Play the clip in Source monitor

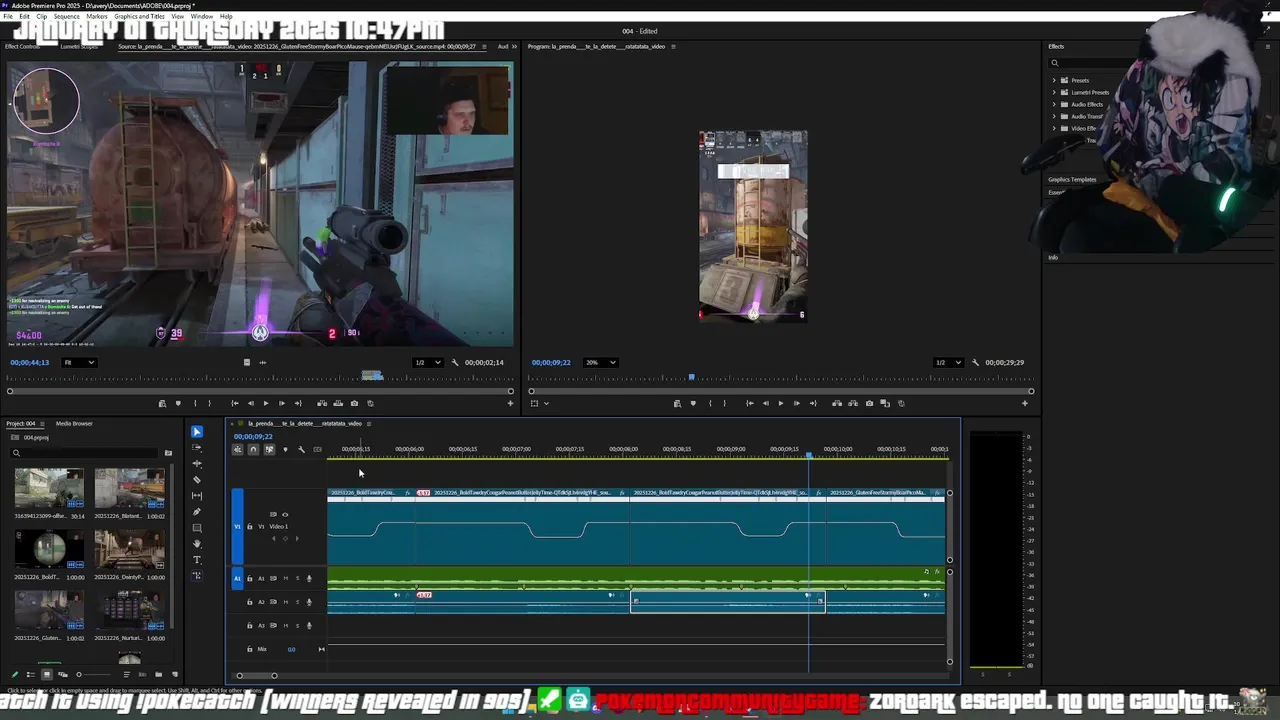click(265, 403)
